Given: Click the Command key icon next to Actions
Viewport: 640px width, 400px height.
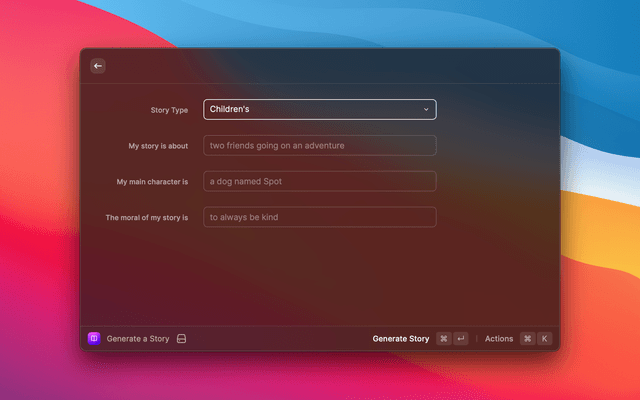Looking at the screenshot, I should click(x=527, y=339).
